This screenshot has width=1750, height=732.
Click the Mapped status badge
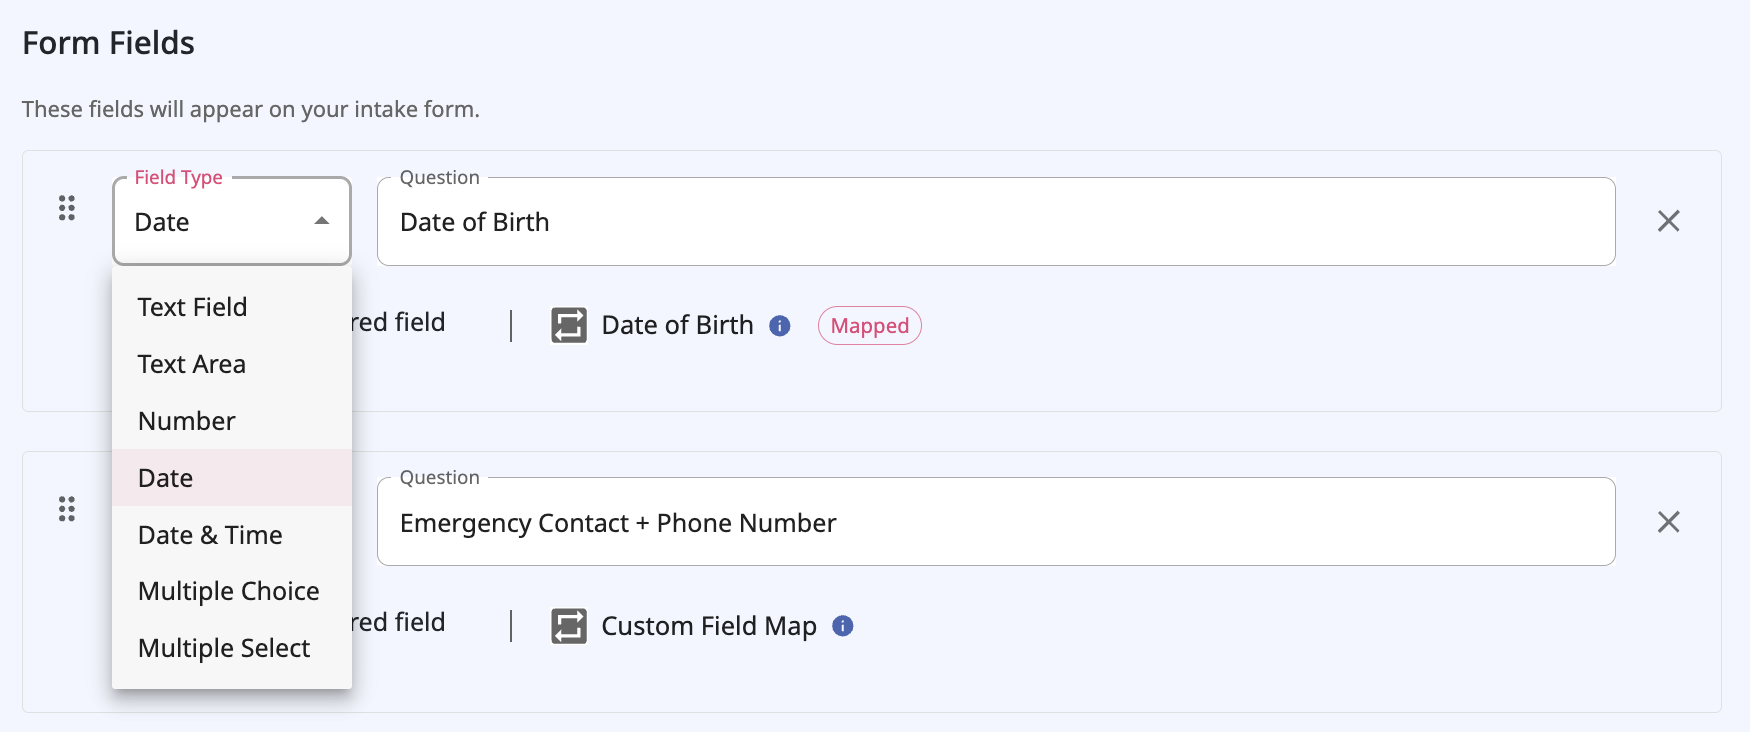tap(869, 325)
